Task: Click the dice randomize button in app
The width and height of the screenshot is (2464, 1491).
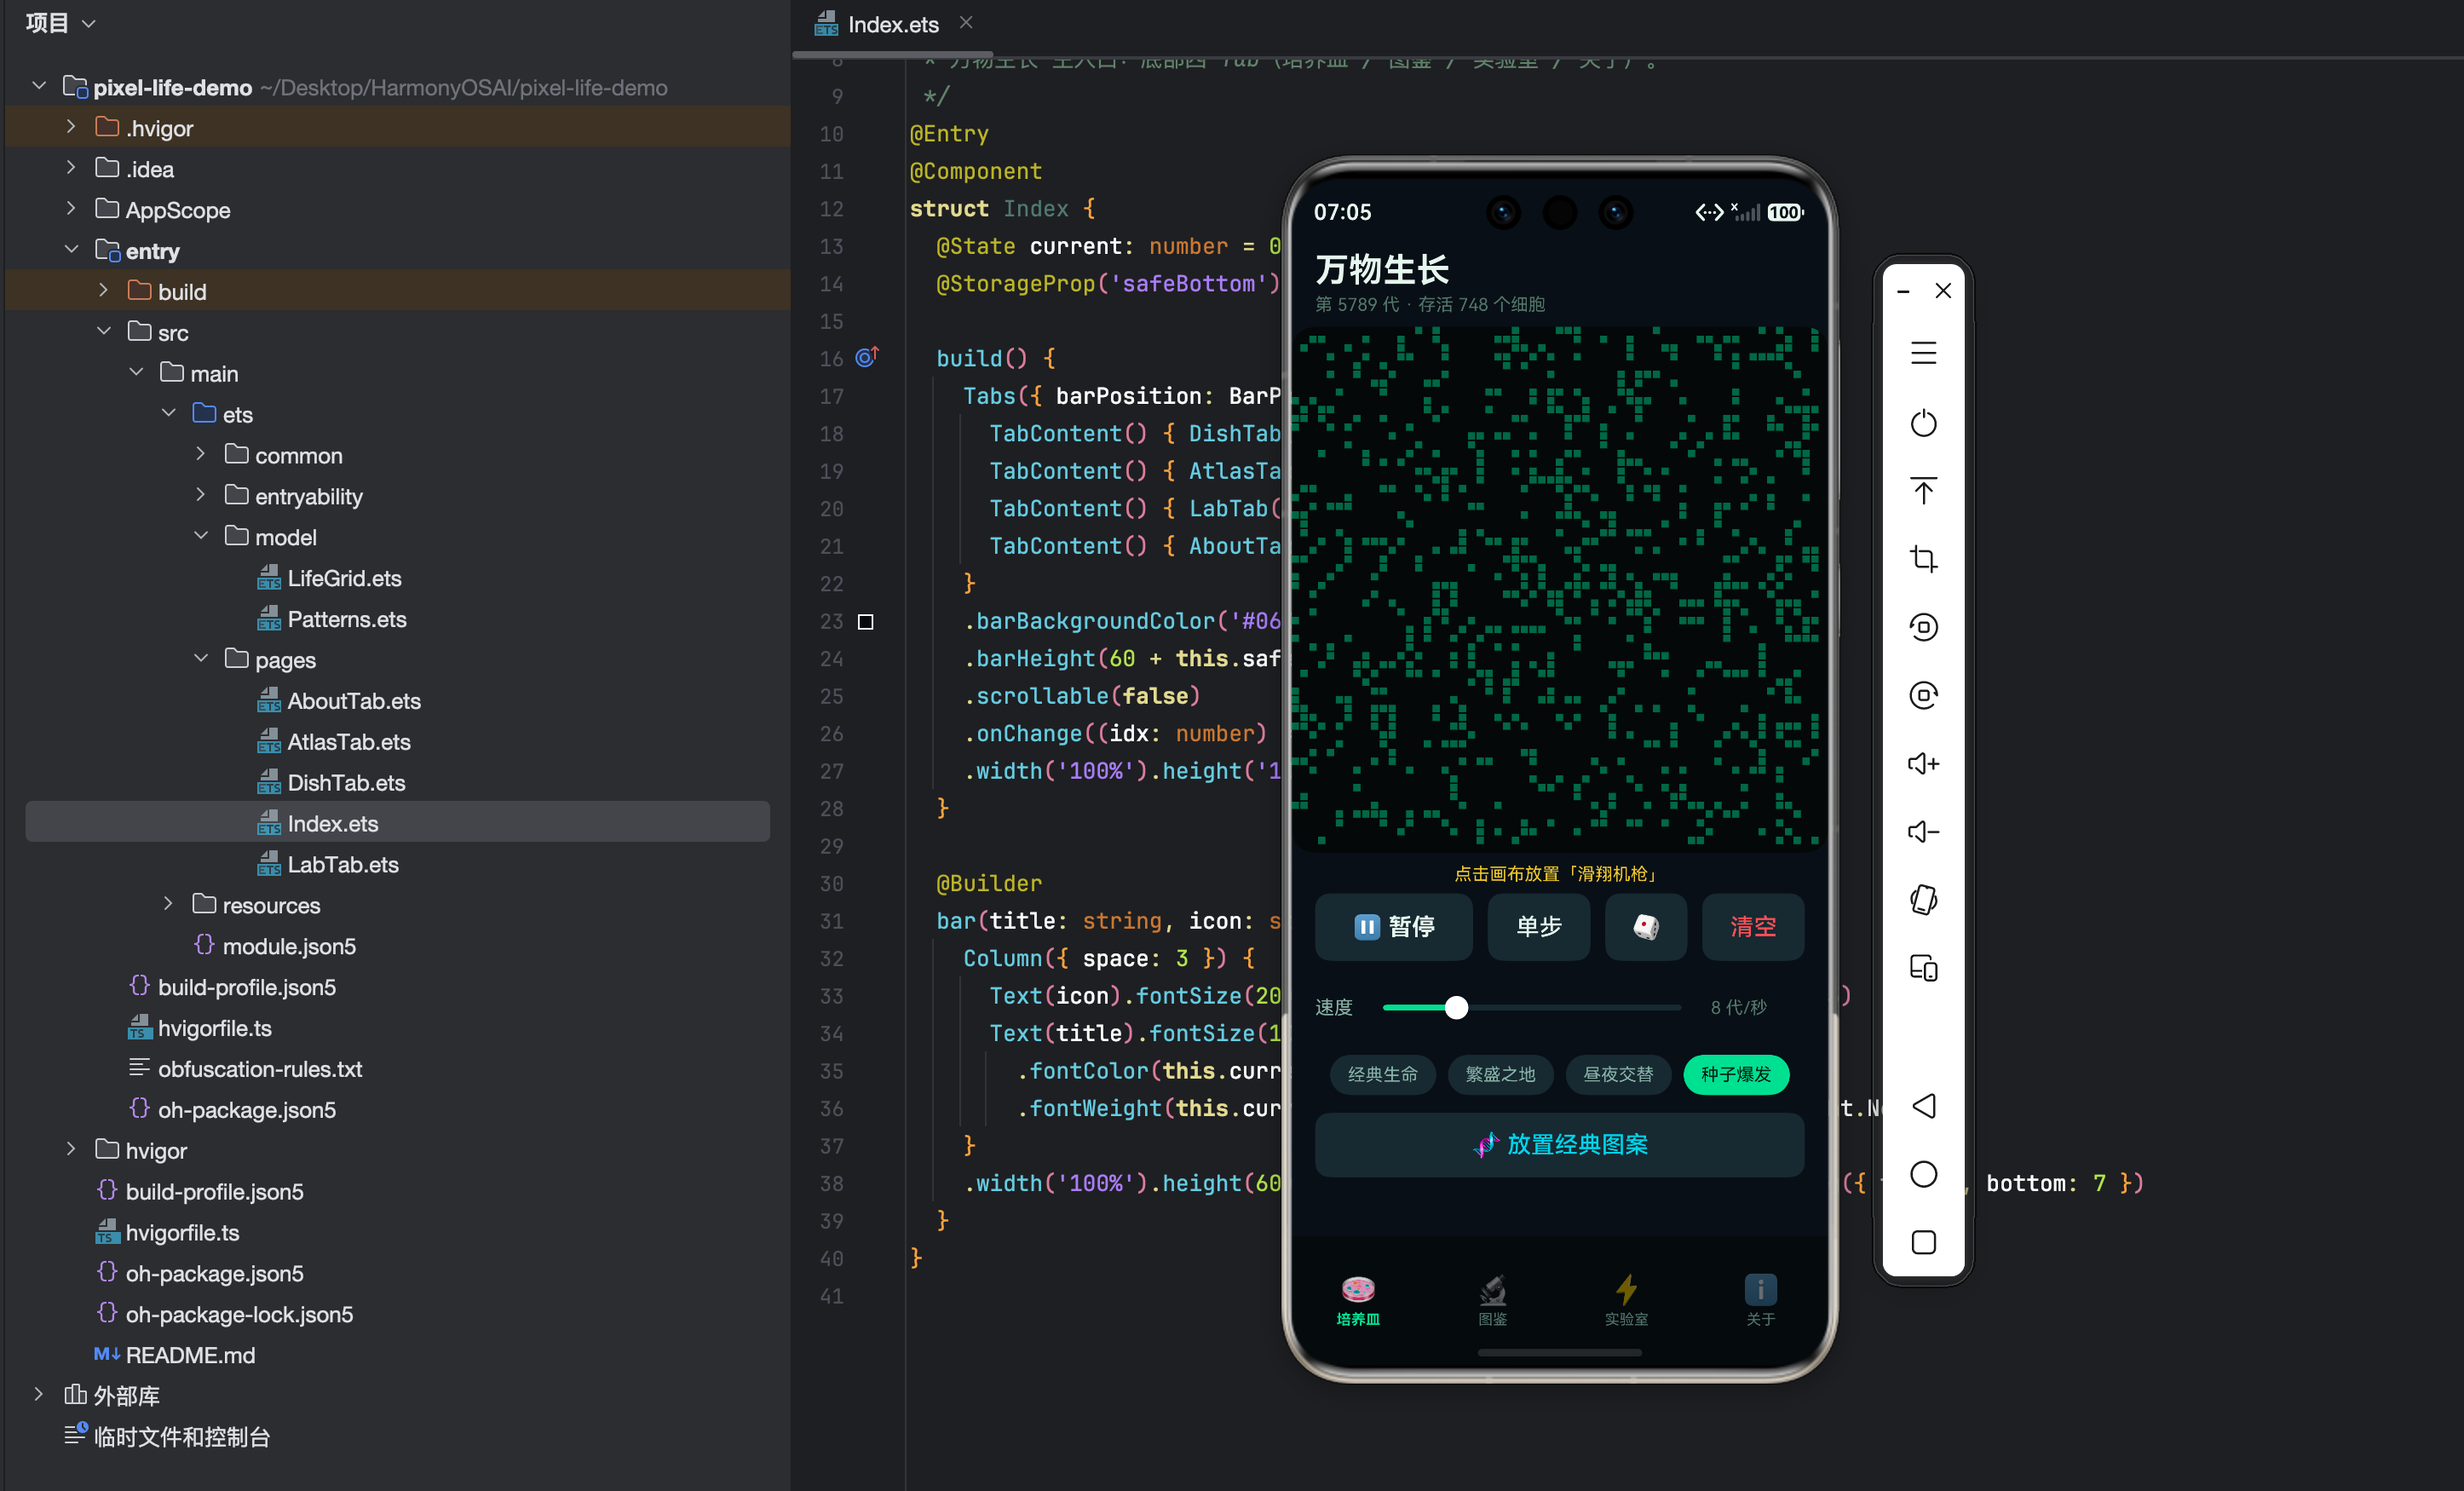Action: [1646, 927]
